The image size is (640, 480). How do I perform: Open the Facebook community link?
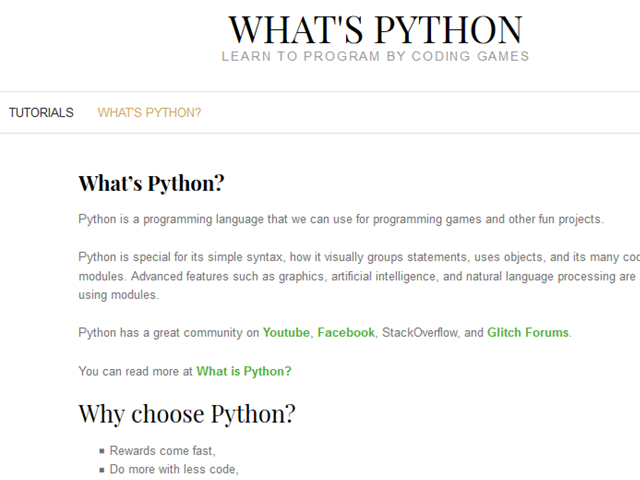346,333
